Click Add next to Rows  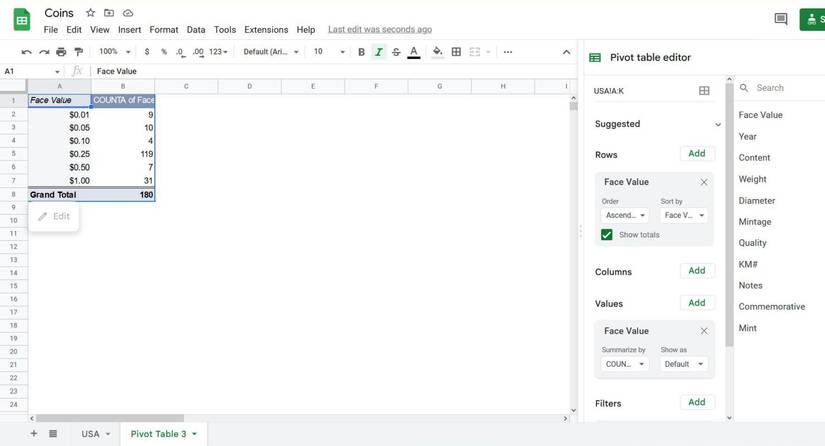697,154
